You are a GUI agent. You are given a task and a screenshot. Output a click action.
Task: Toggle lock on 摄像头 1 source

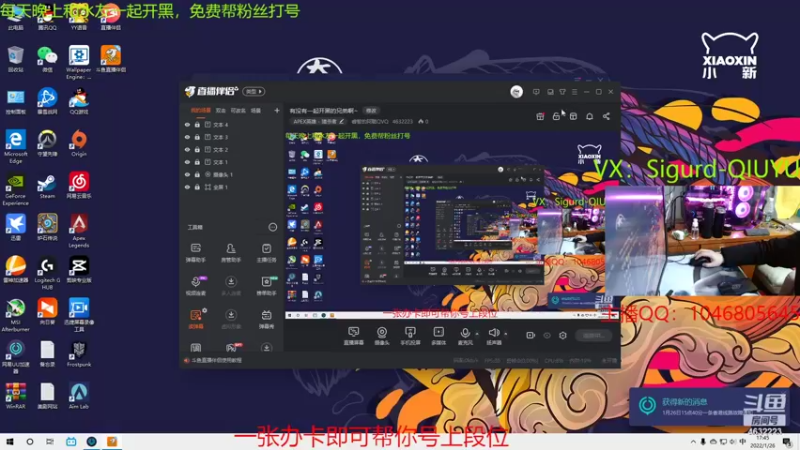click(197, 174)
